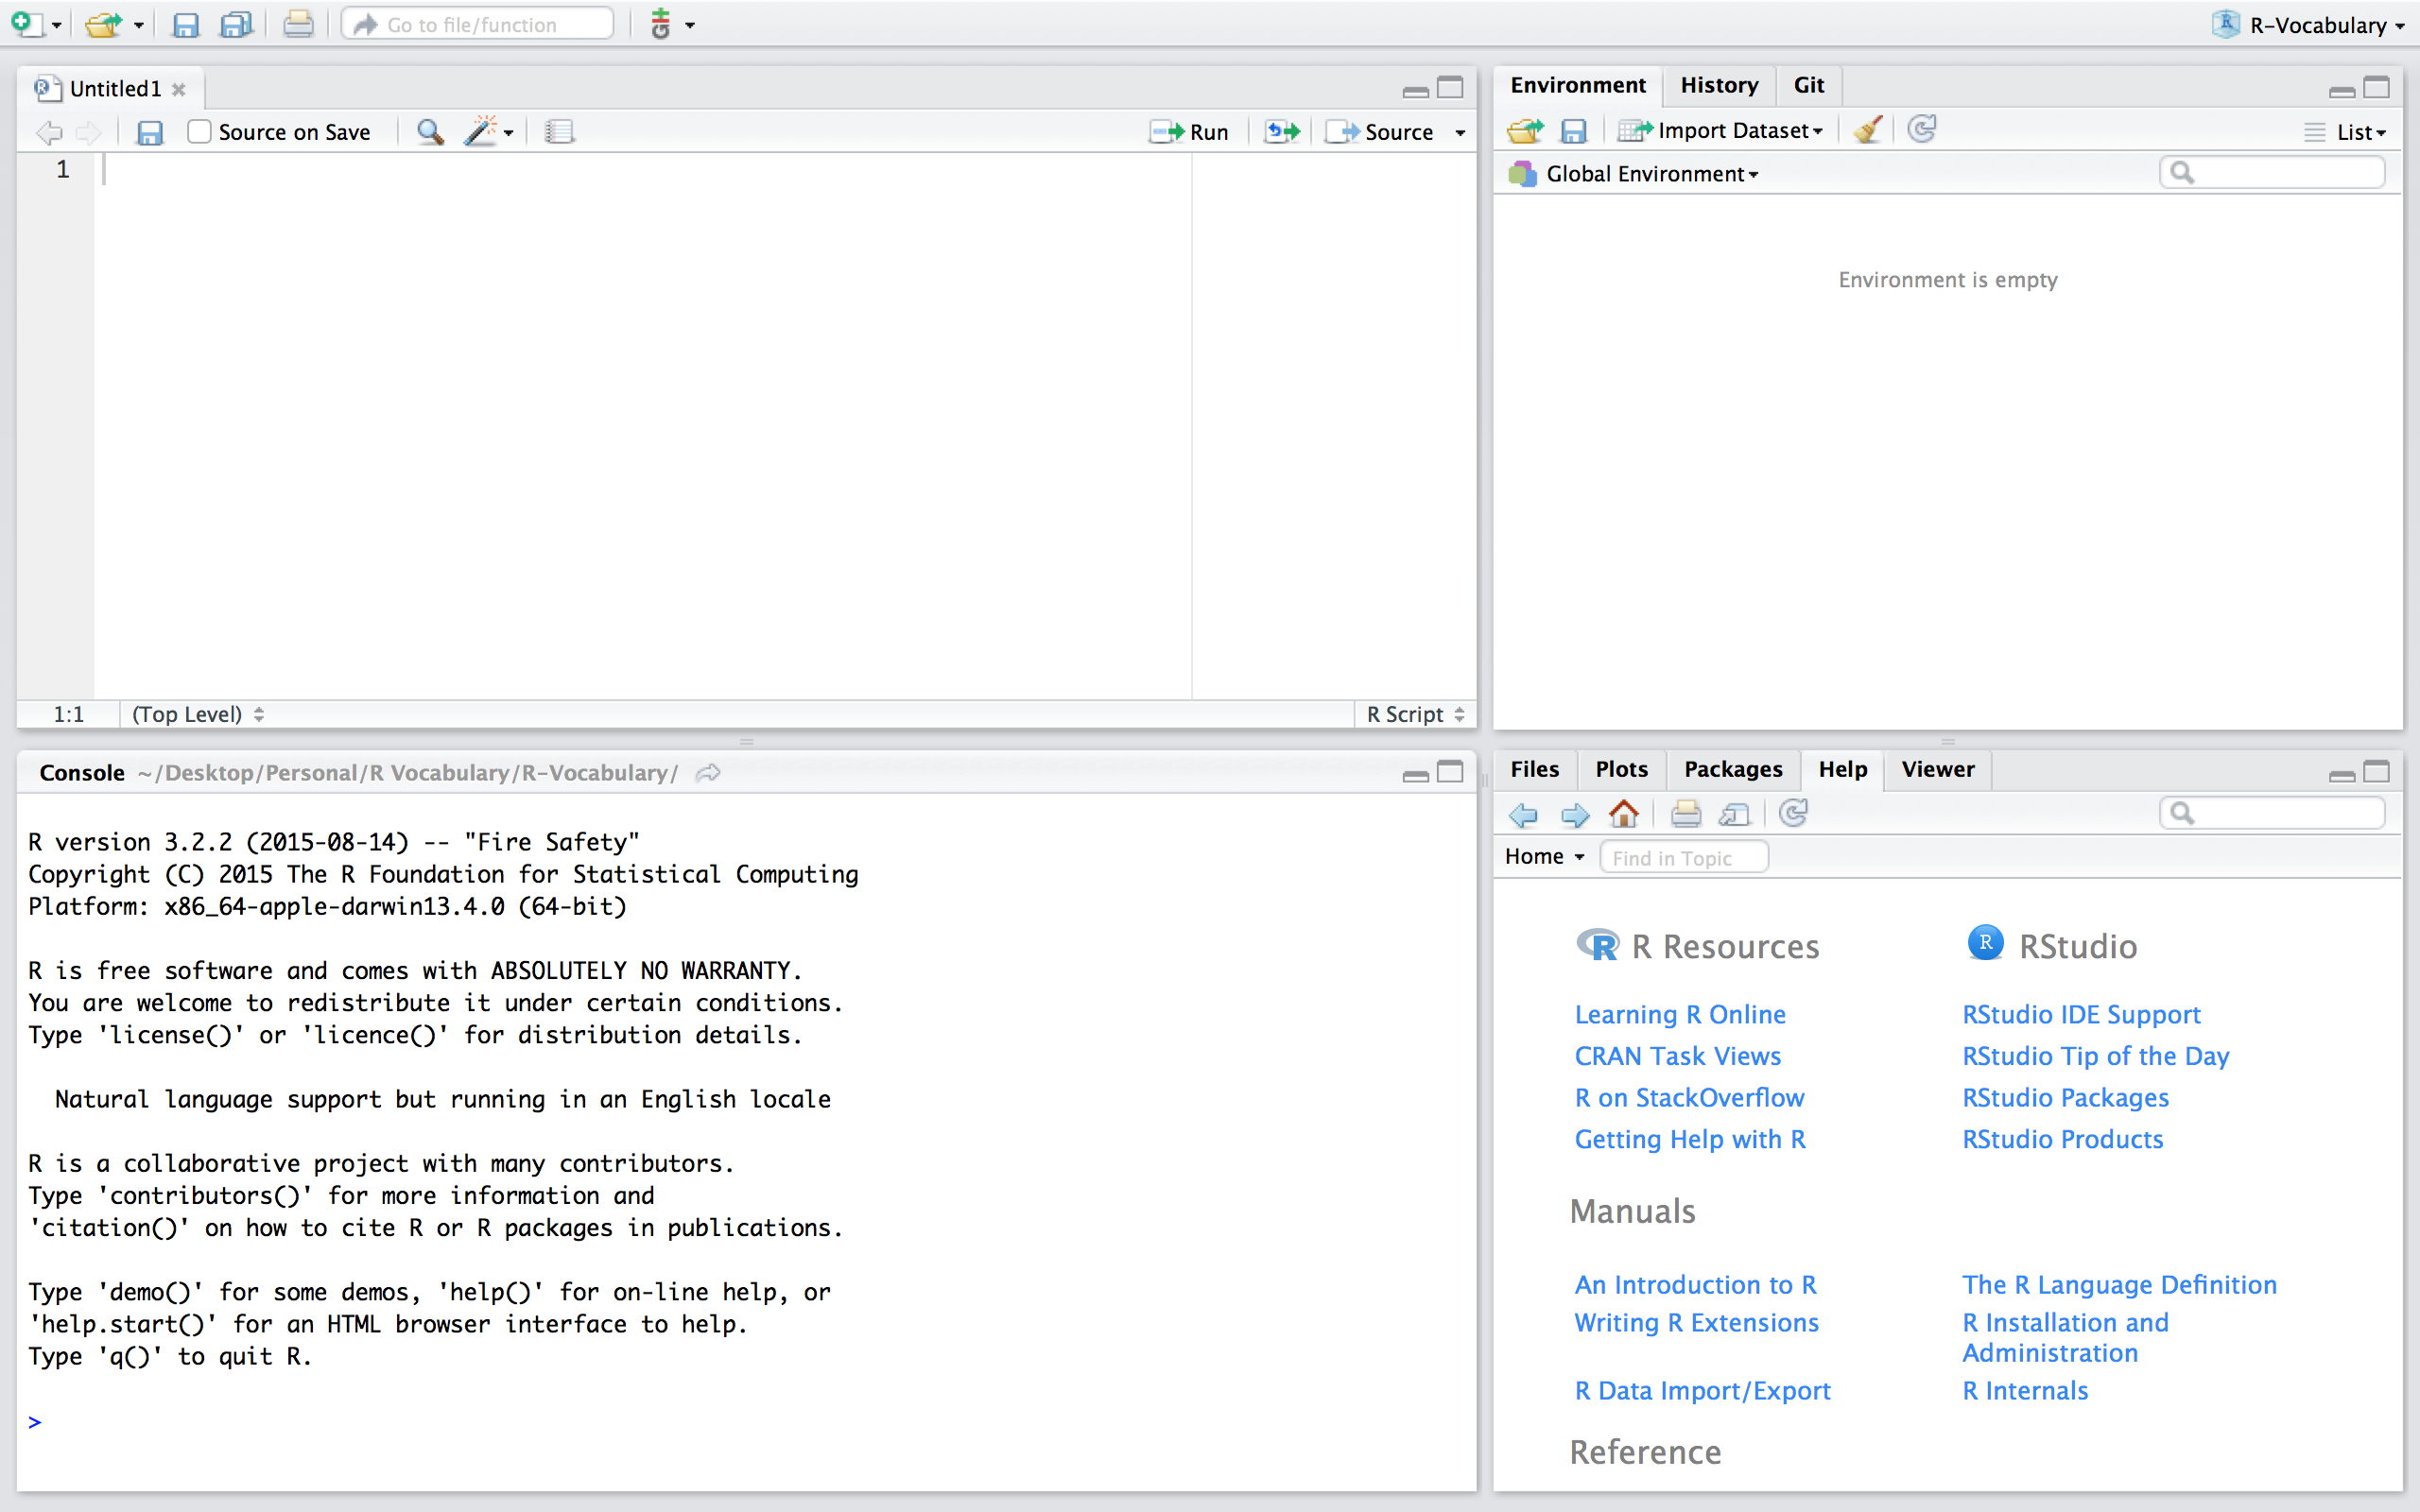Click the version control Git toolbar icon

pyautogui.click(x=660, y=24)
